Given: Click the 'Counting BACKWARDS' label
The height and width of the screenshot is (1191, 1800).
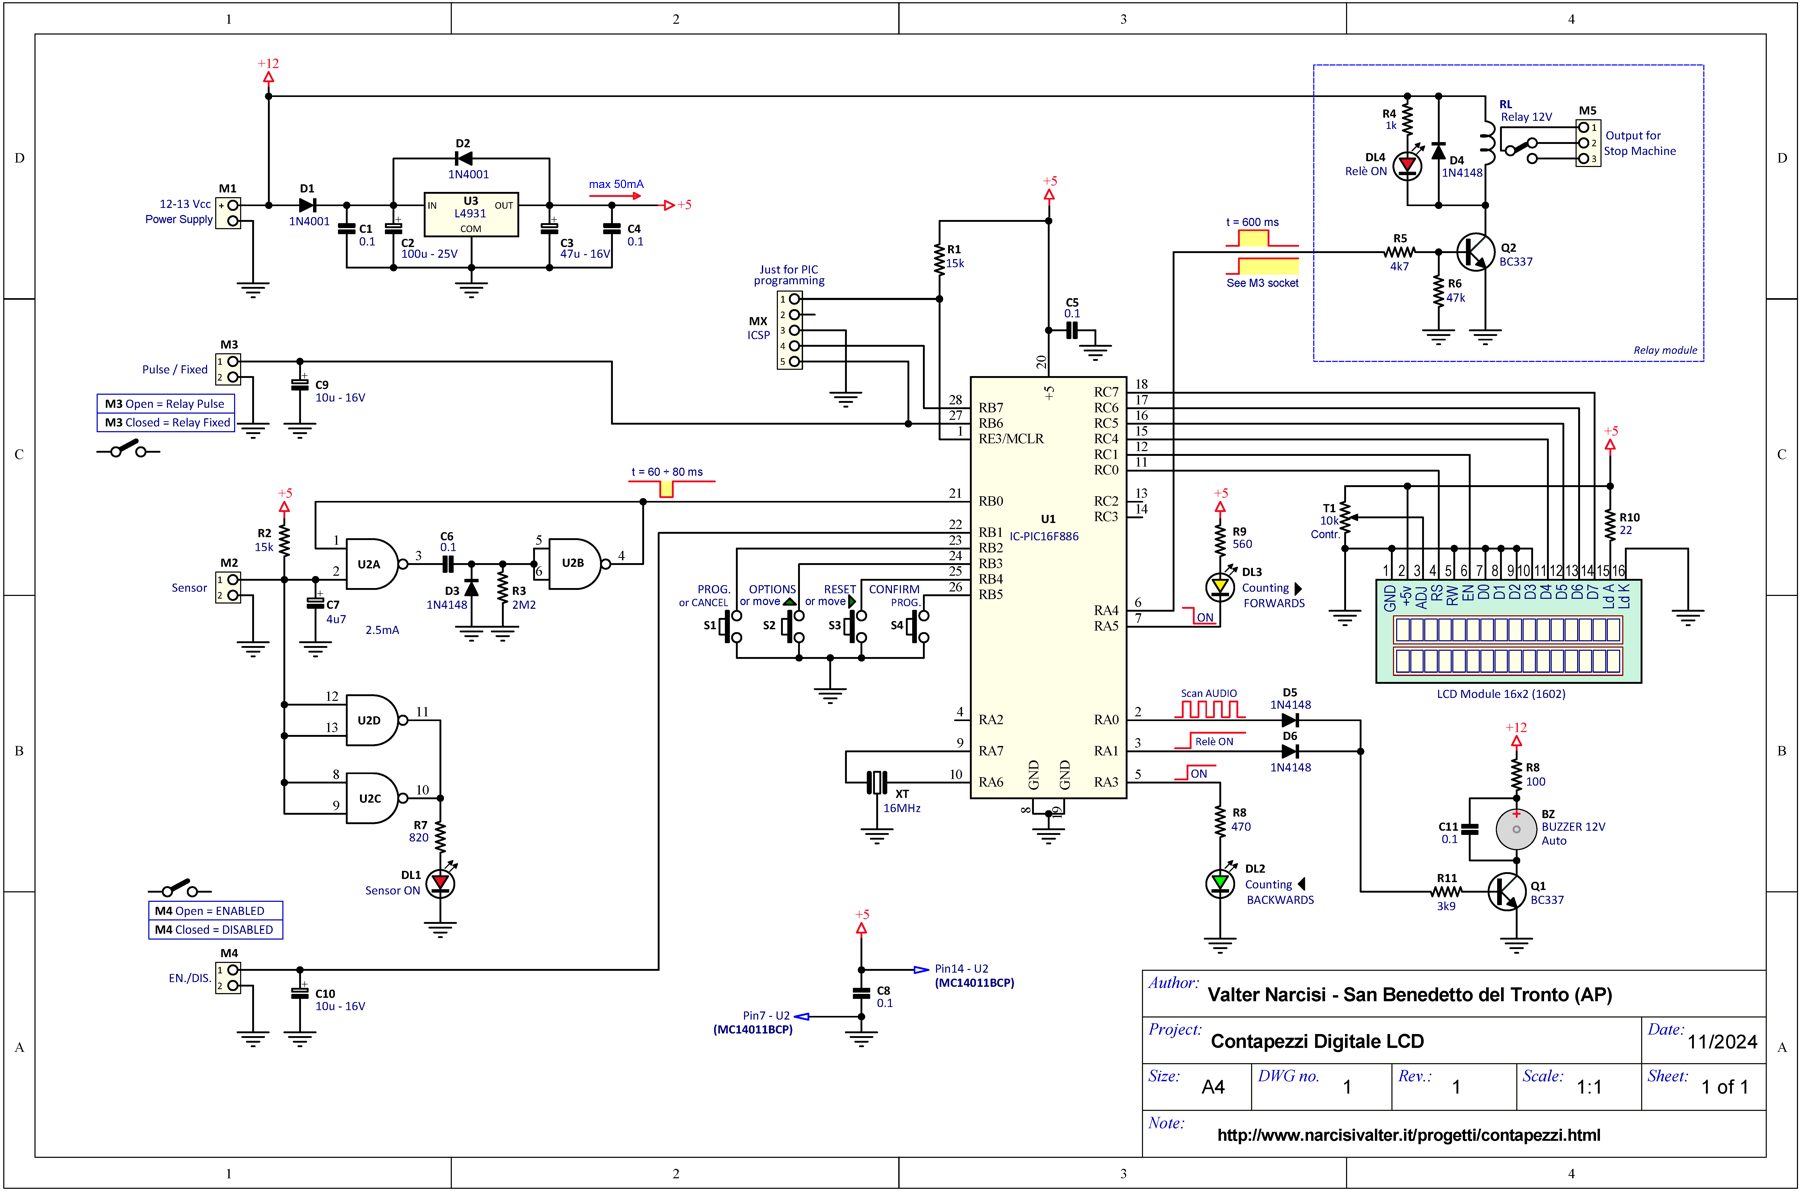Looking at the screenshot, I should pos(1279,892).
